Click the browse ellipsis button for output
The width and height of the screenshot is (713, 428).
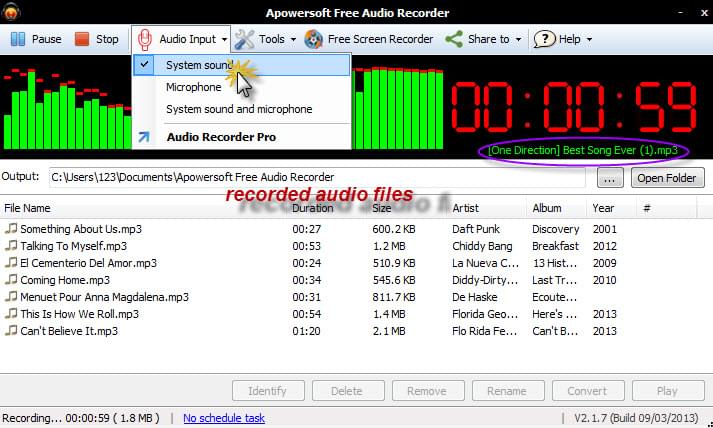[x=611, y=178]
